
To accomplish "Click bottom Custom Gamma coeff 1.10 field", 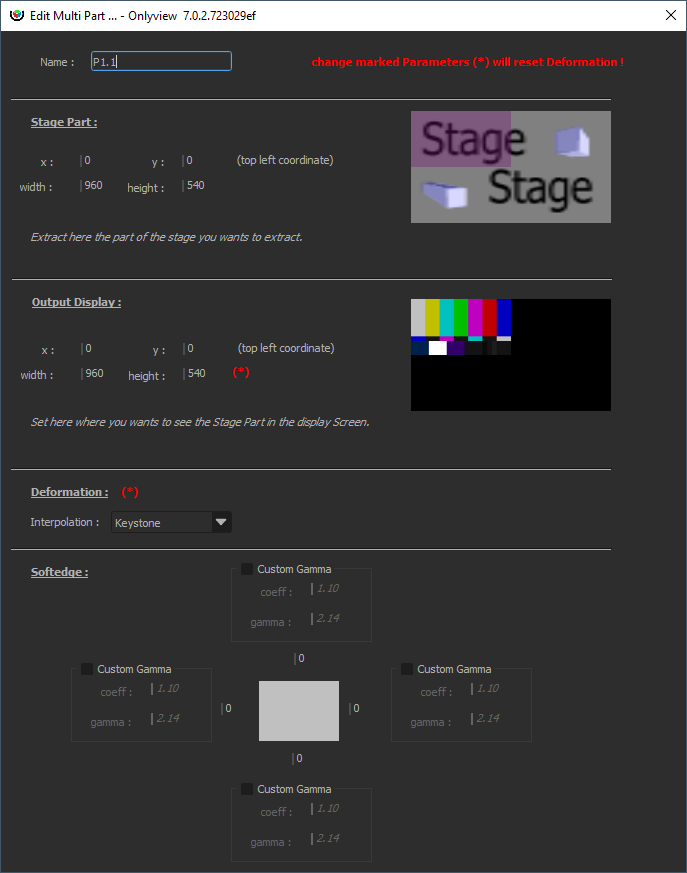I will point(327,808).
